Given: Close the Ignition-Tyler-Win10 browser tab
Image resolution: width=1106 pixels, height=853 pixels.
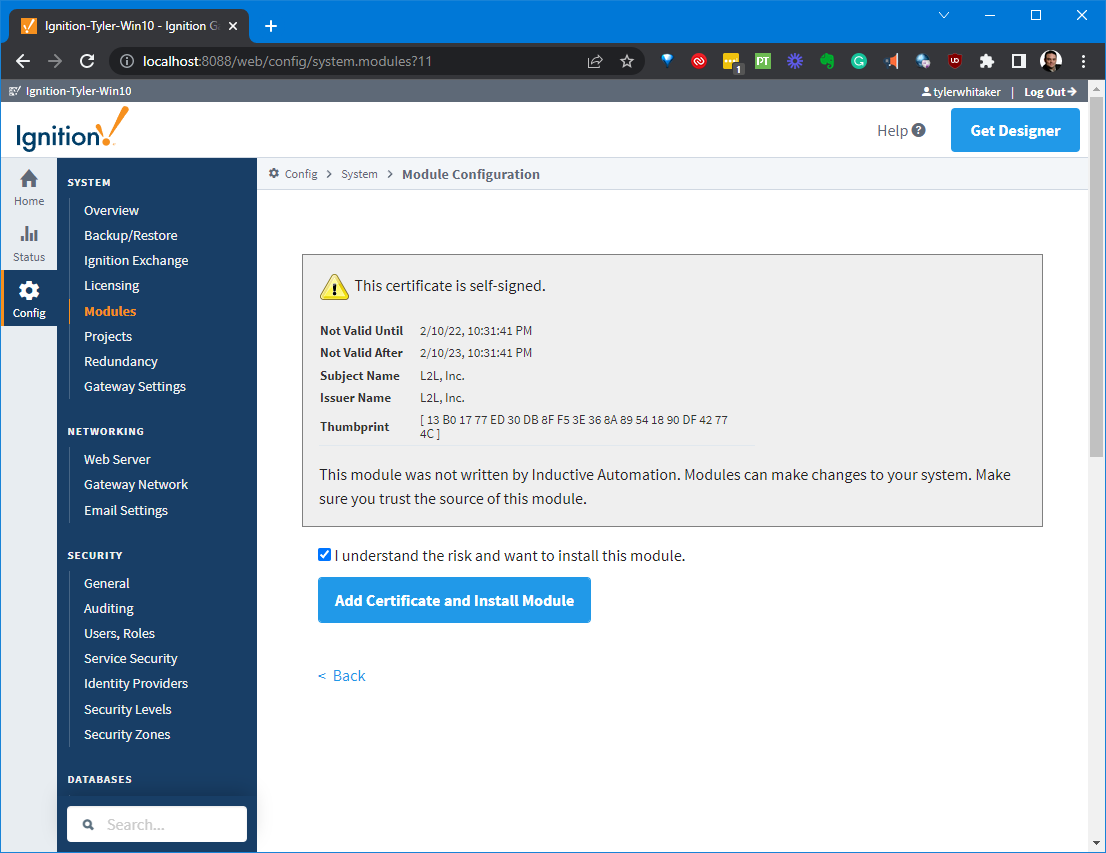Looking at the screenshot, I should pos(233,26).
